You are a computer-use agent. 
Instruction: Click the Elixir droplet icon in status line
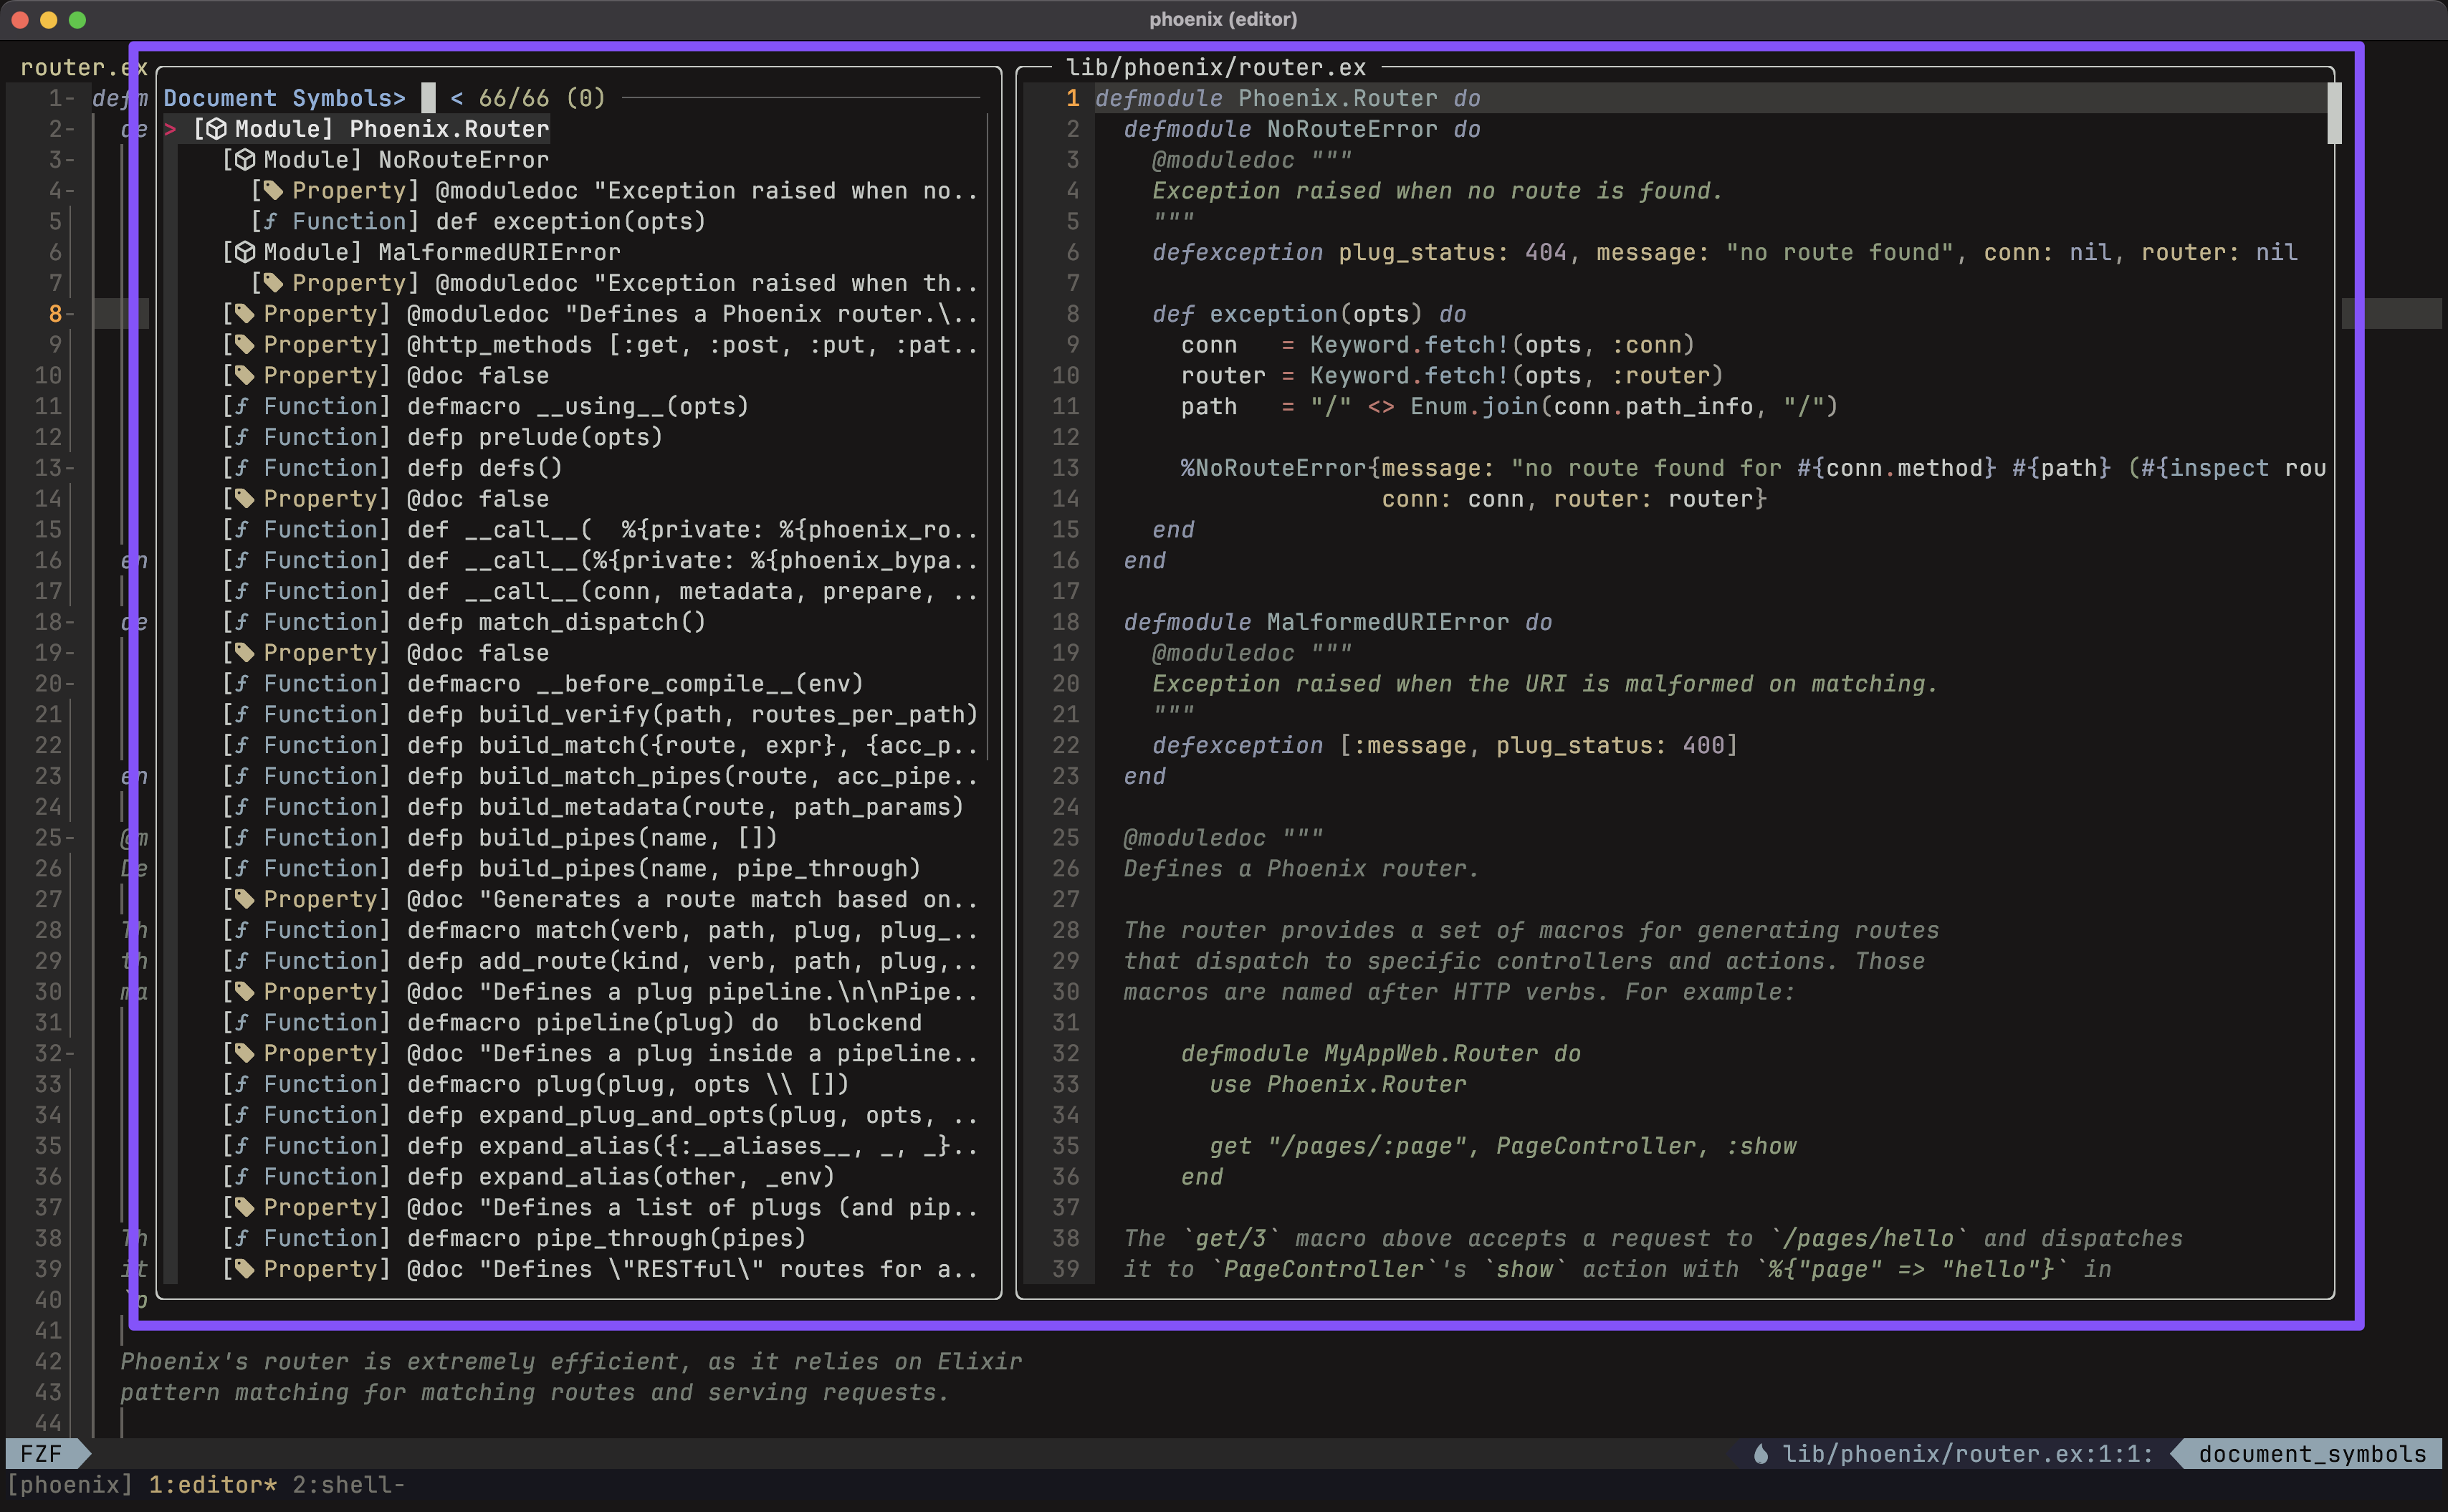tap(1761, 1454)
